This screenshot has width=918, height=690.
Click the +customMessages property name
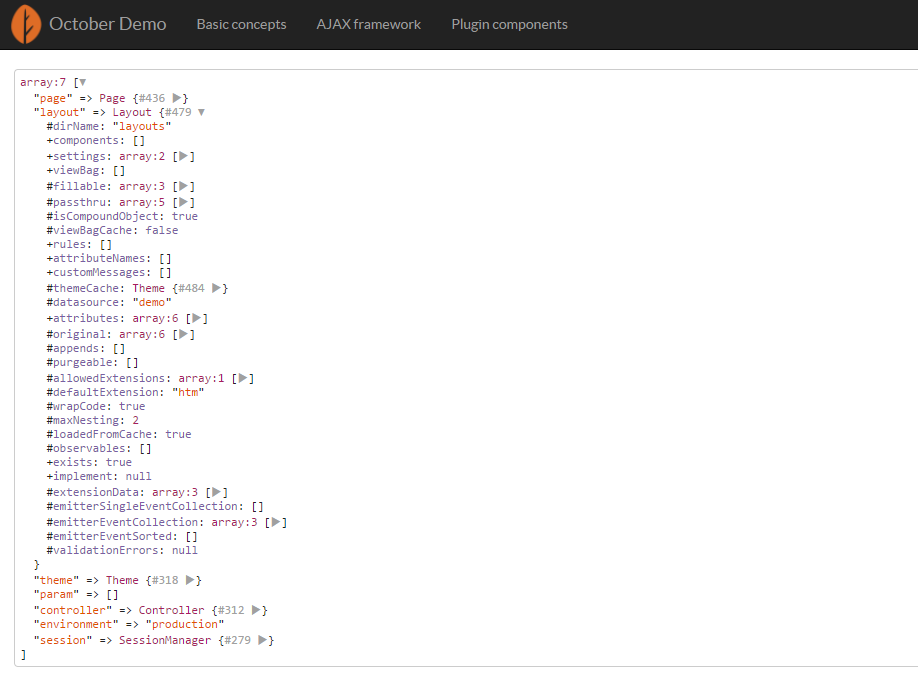pos(99,272)
